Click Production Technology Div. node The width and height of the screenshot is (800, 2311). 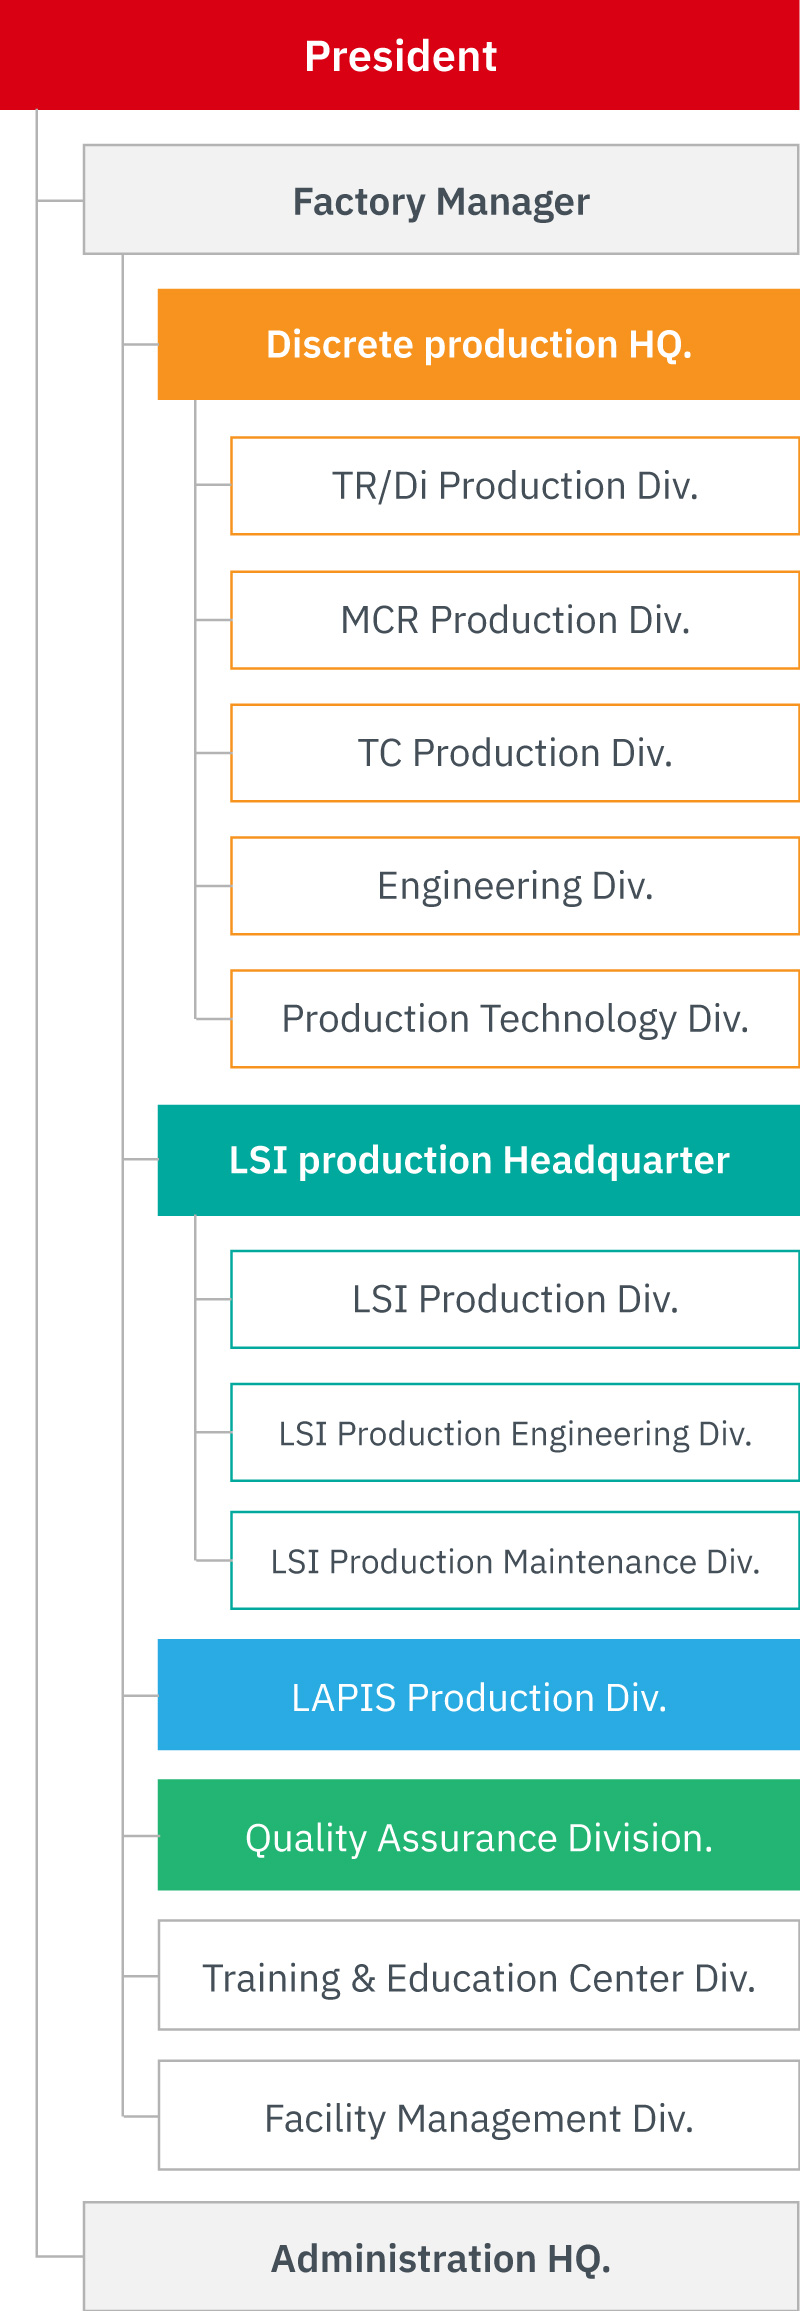click(x=515, y=1019)
